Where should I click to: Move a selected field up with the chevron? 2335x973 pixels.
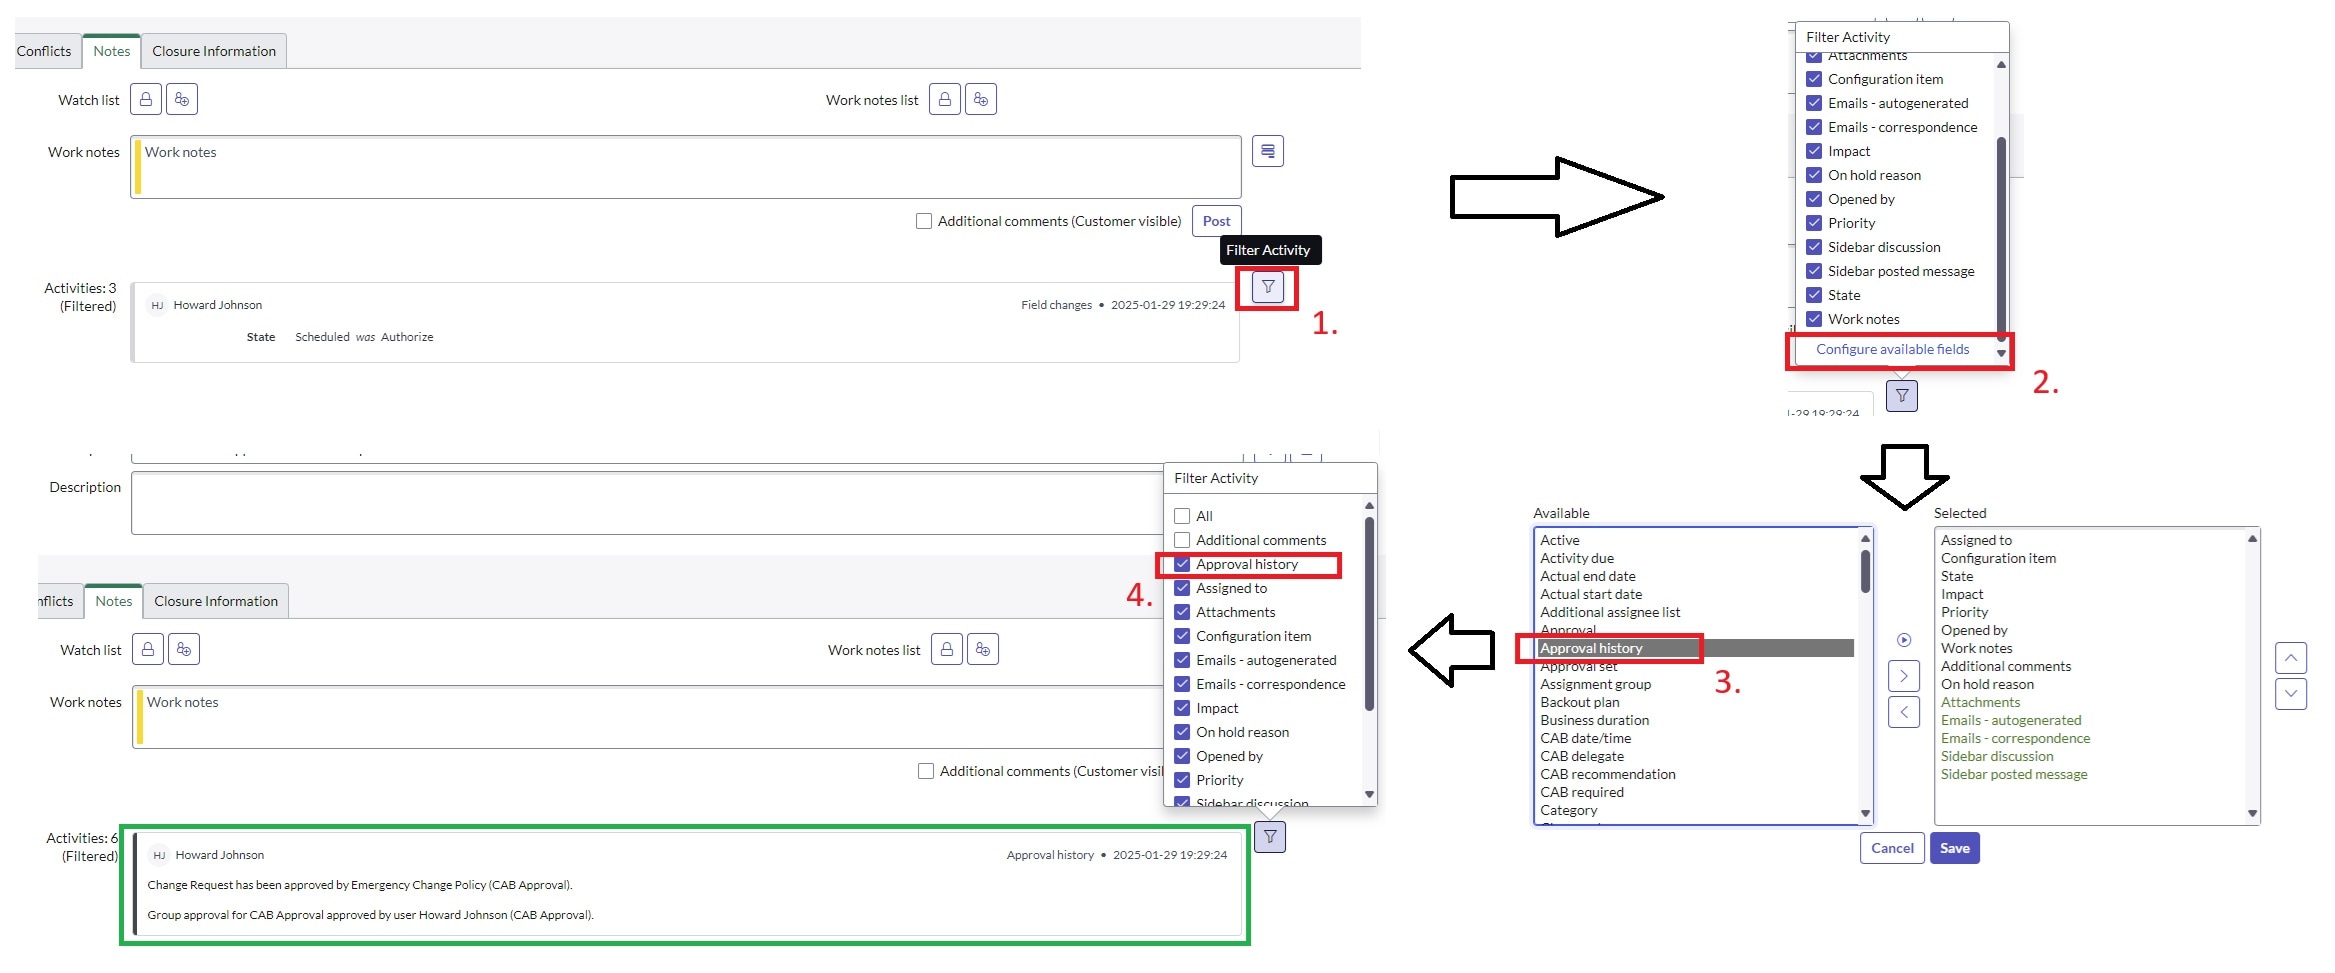[x=2291, y=657]
